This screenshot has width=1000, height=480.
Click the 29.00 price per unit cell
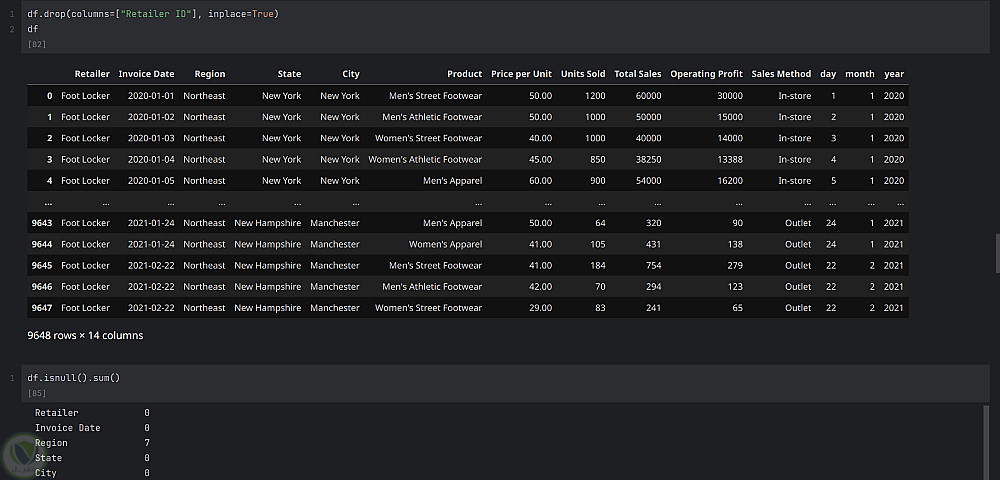pos(540,308)
